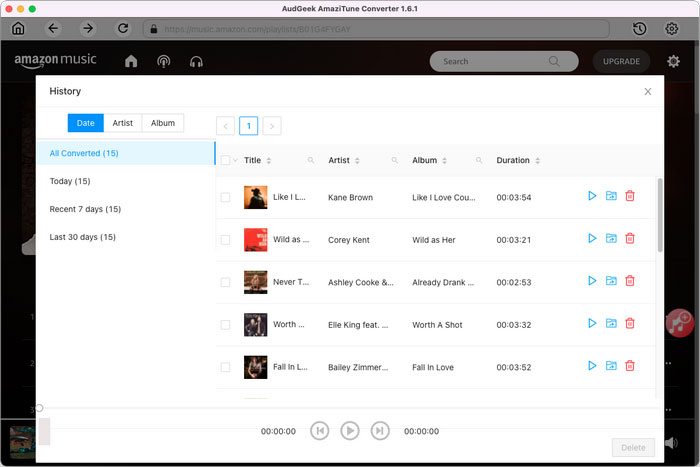Search the Title column
Viewport: 700px width, 467px height.
pyautogui.click(x=311, y=160)
